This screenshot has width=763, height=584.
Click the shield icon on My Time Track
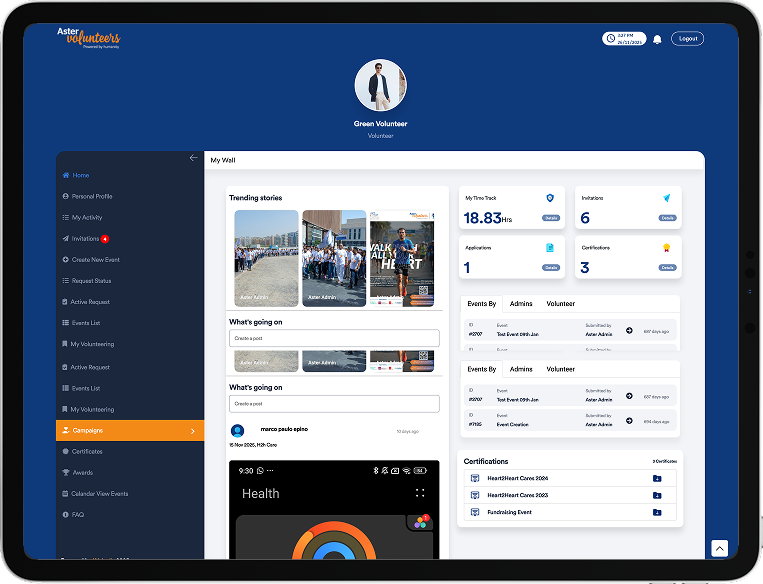tap(550, 198)
